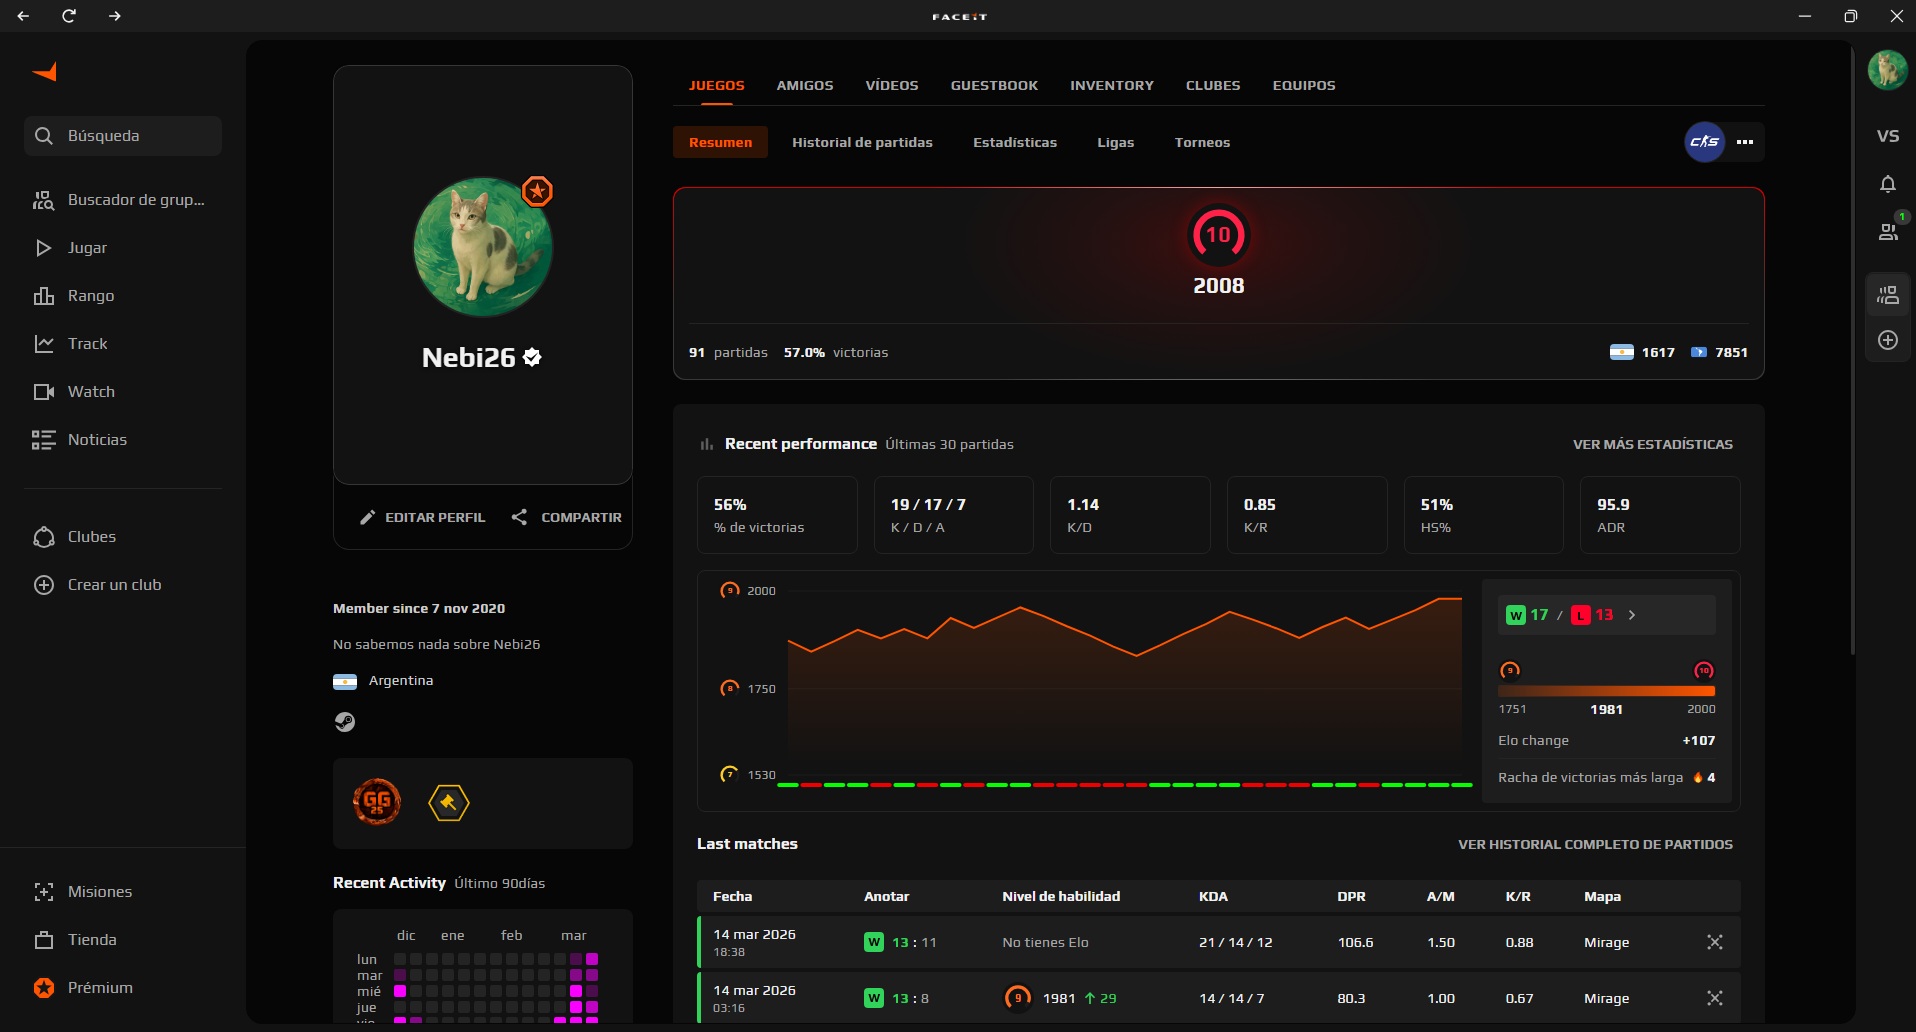Open notifications bell
The width and height of the screenshot is (1916, 1032).
[x=1888, y=184]
